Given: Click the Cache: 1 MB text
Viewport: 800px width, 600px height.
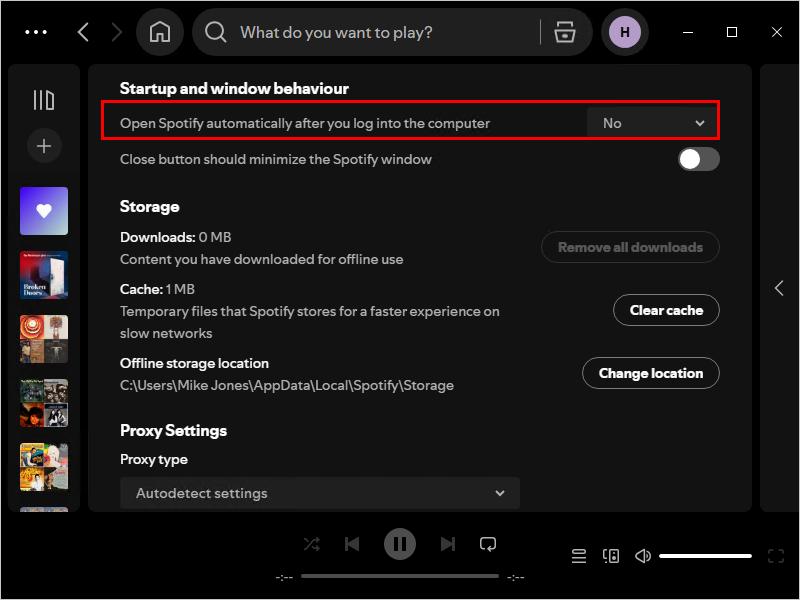Looking at the screenshot, I should (x=157, y=289).
